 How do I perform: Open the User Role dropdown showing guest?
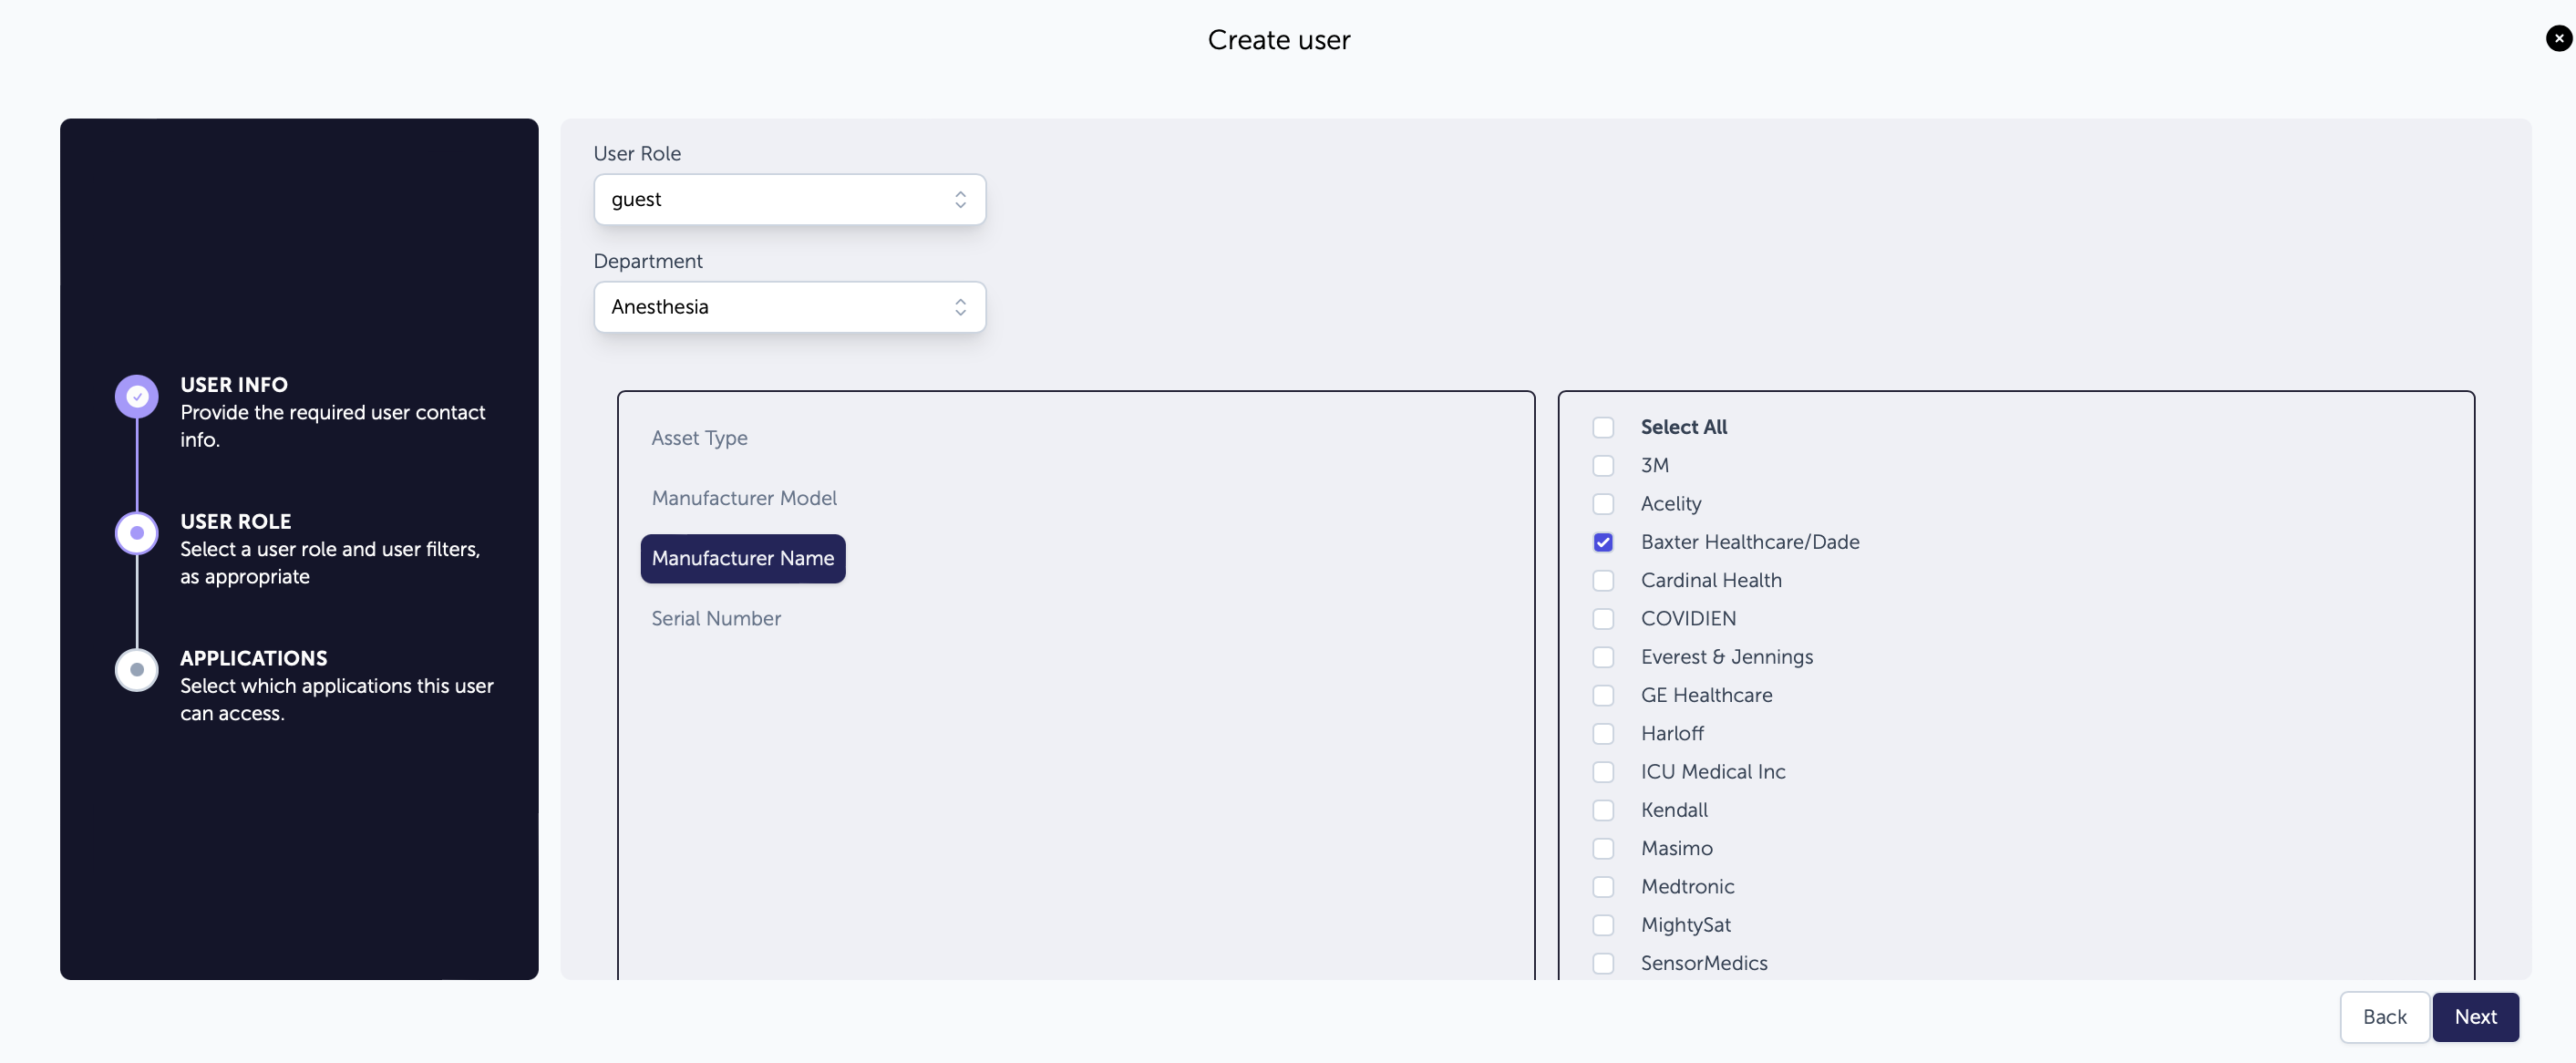(789, 199)
